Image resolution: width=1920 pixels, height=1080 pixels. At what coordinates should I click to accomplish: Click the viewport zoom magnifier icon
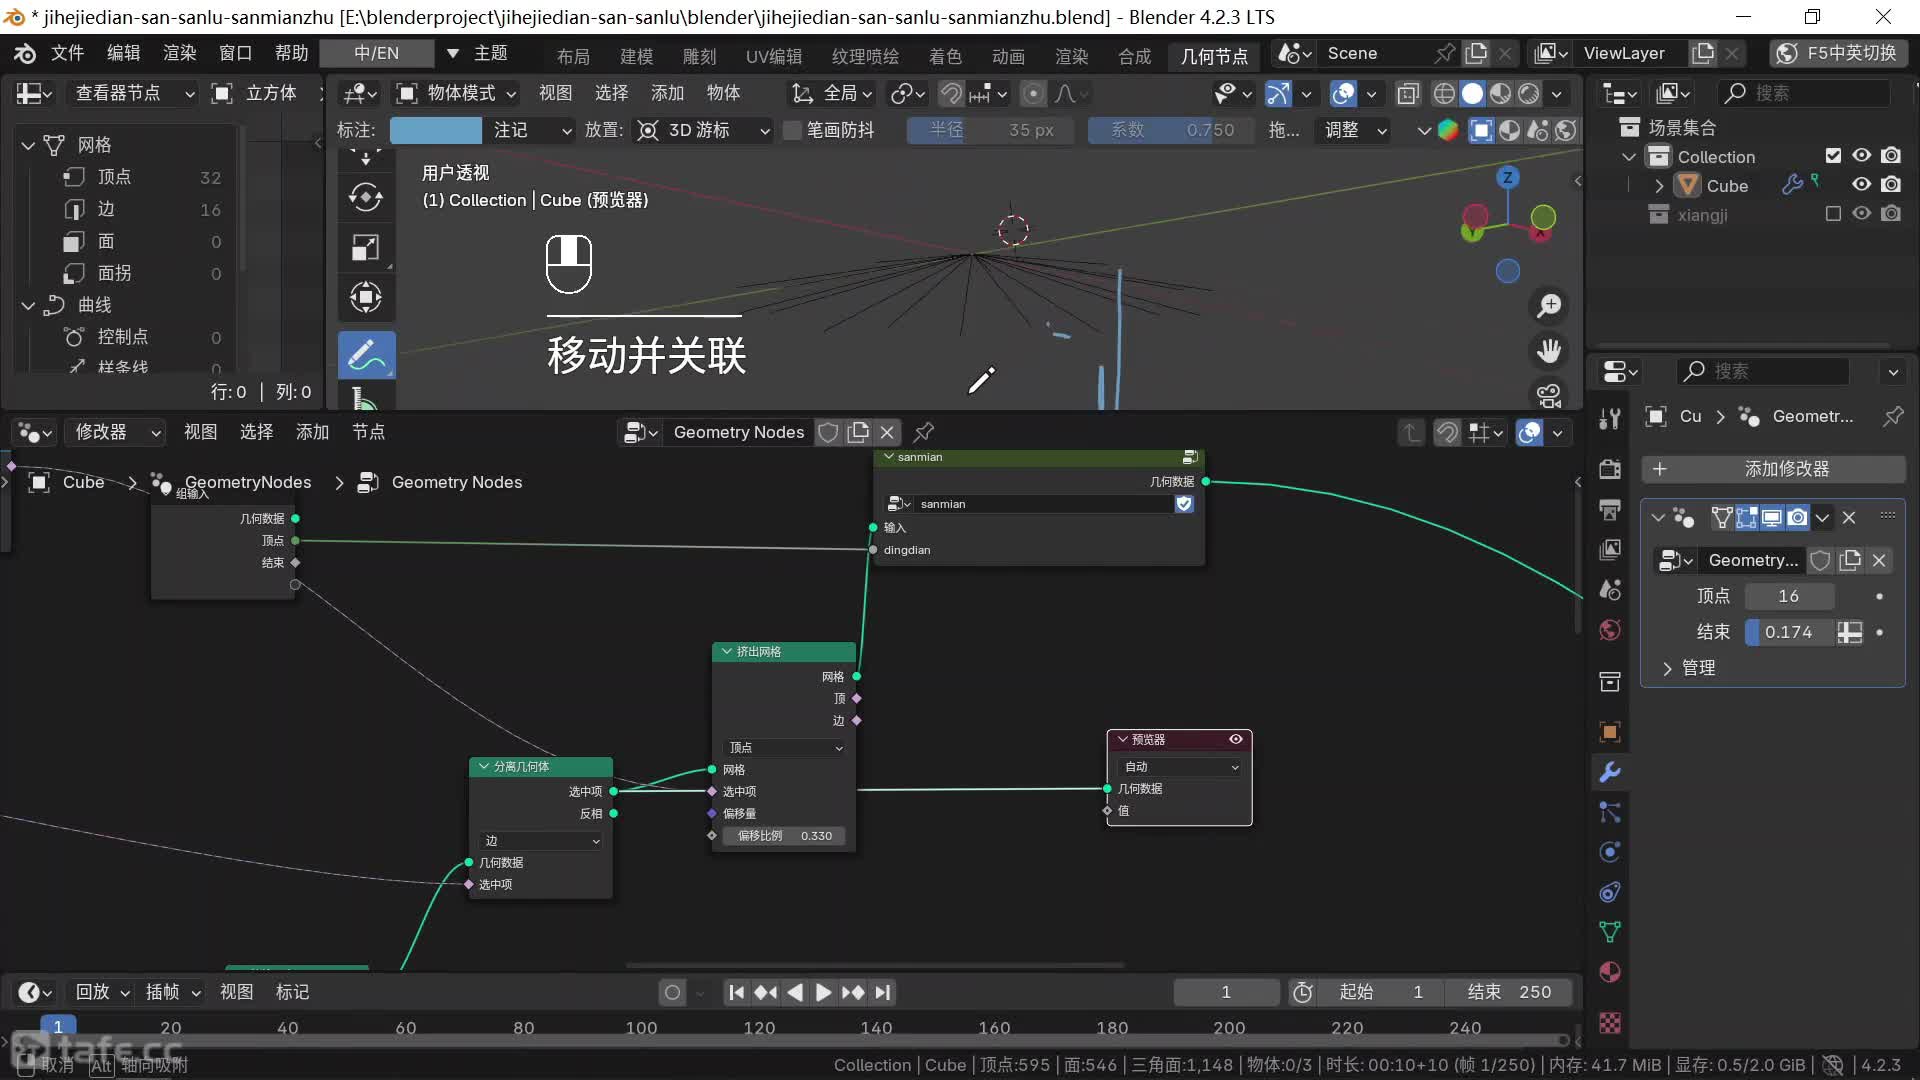pyautogui.click(x=1549, y=306)
